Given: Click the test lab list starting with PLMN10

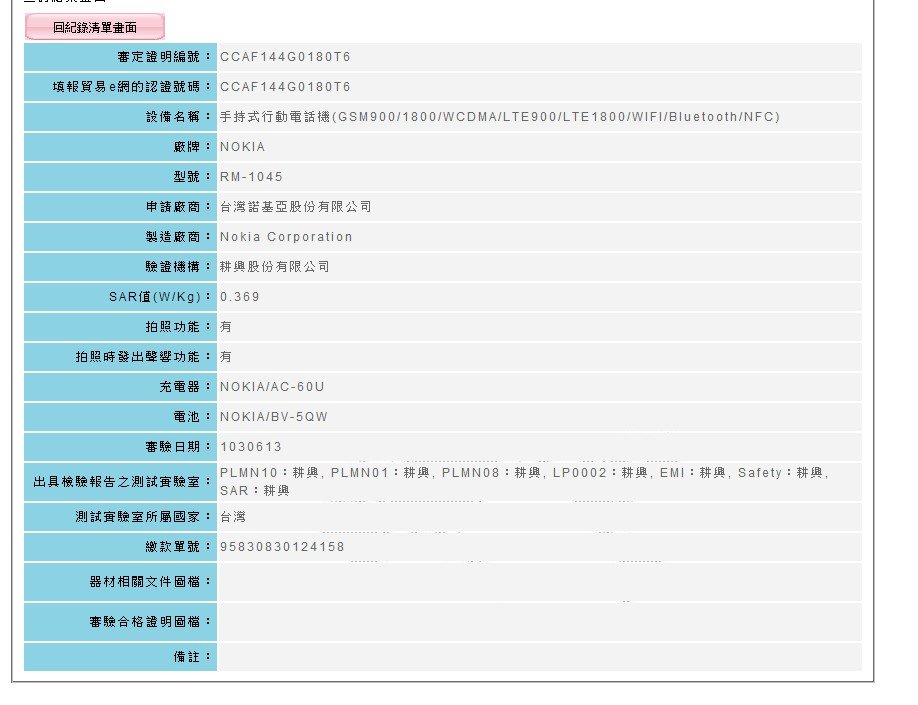Looking at the screenshot, I should coord(525,481).
